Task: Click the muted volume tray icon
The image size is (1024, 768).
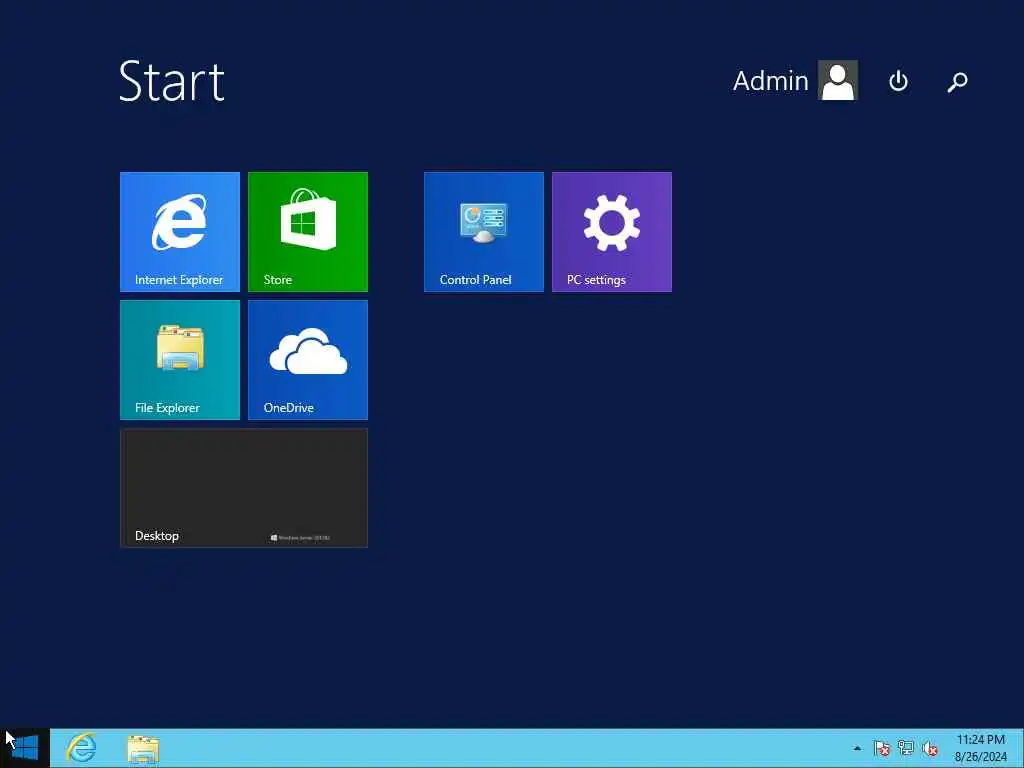Action: 930,748
